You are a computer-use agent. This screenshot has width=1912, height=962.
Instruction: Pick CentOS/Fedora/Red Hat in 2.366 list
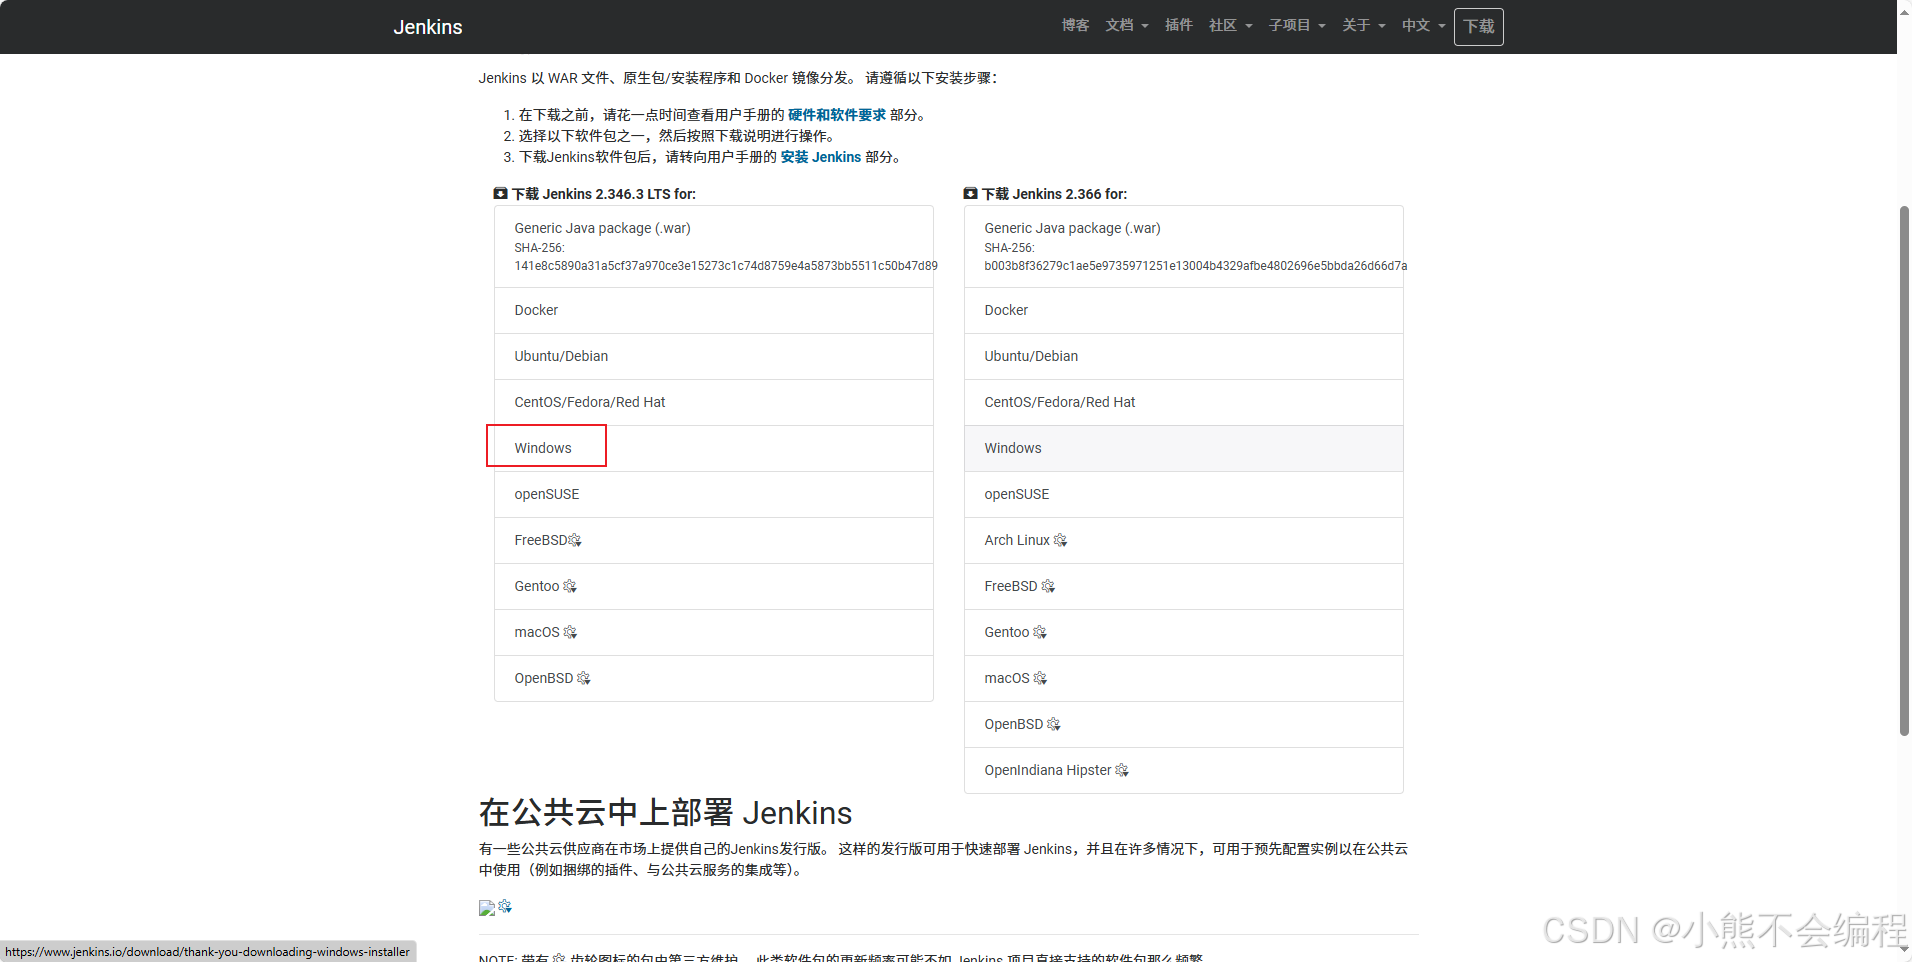(1184, 403)
